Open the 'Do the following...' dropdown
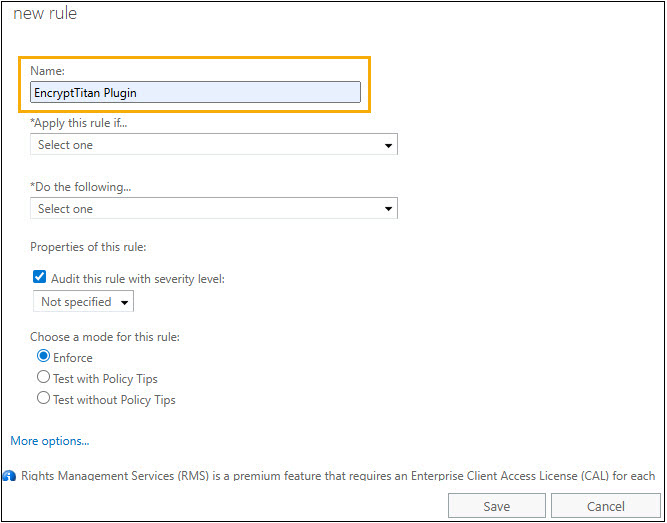Image resolution: width=667 pixels, height=523 pixels. [x=214, y=209]
